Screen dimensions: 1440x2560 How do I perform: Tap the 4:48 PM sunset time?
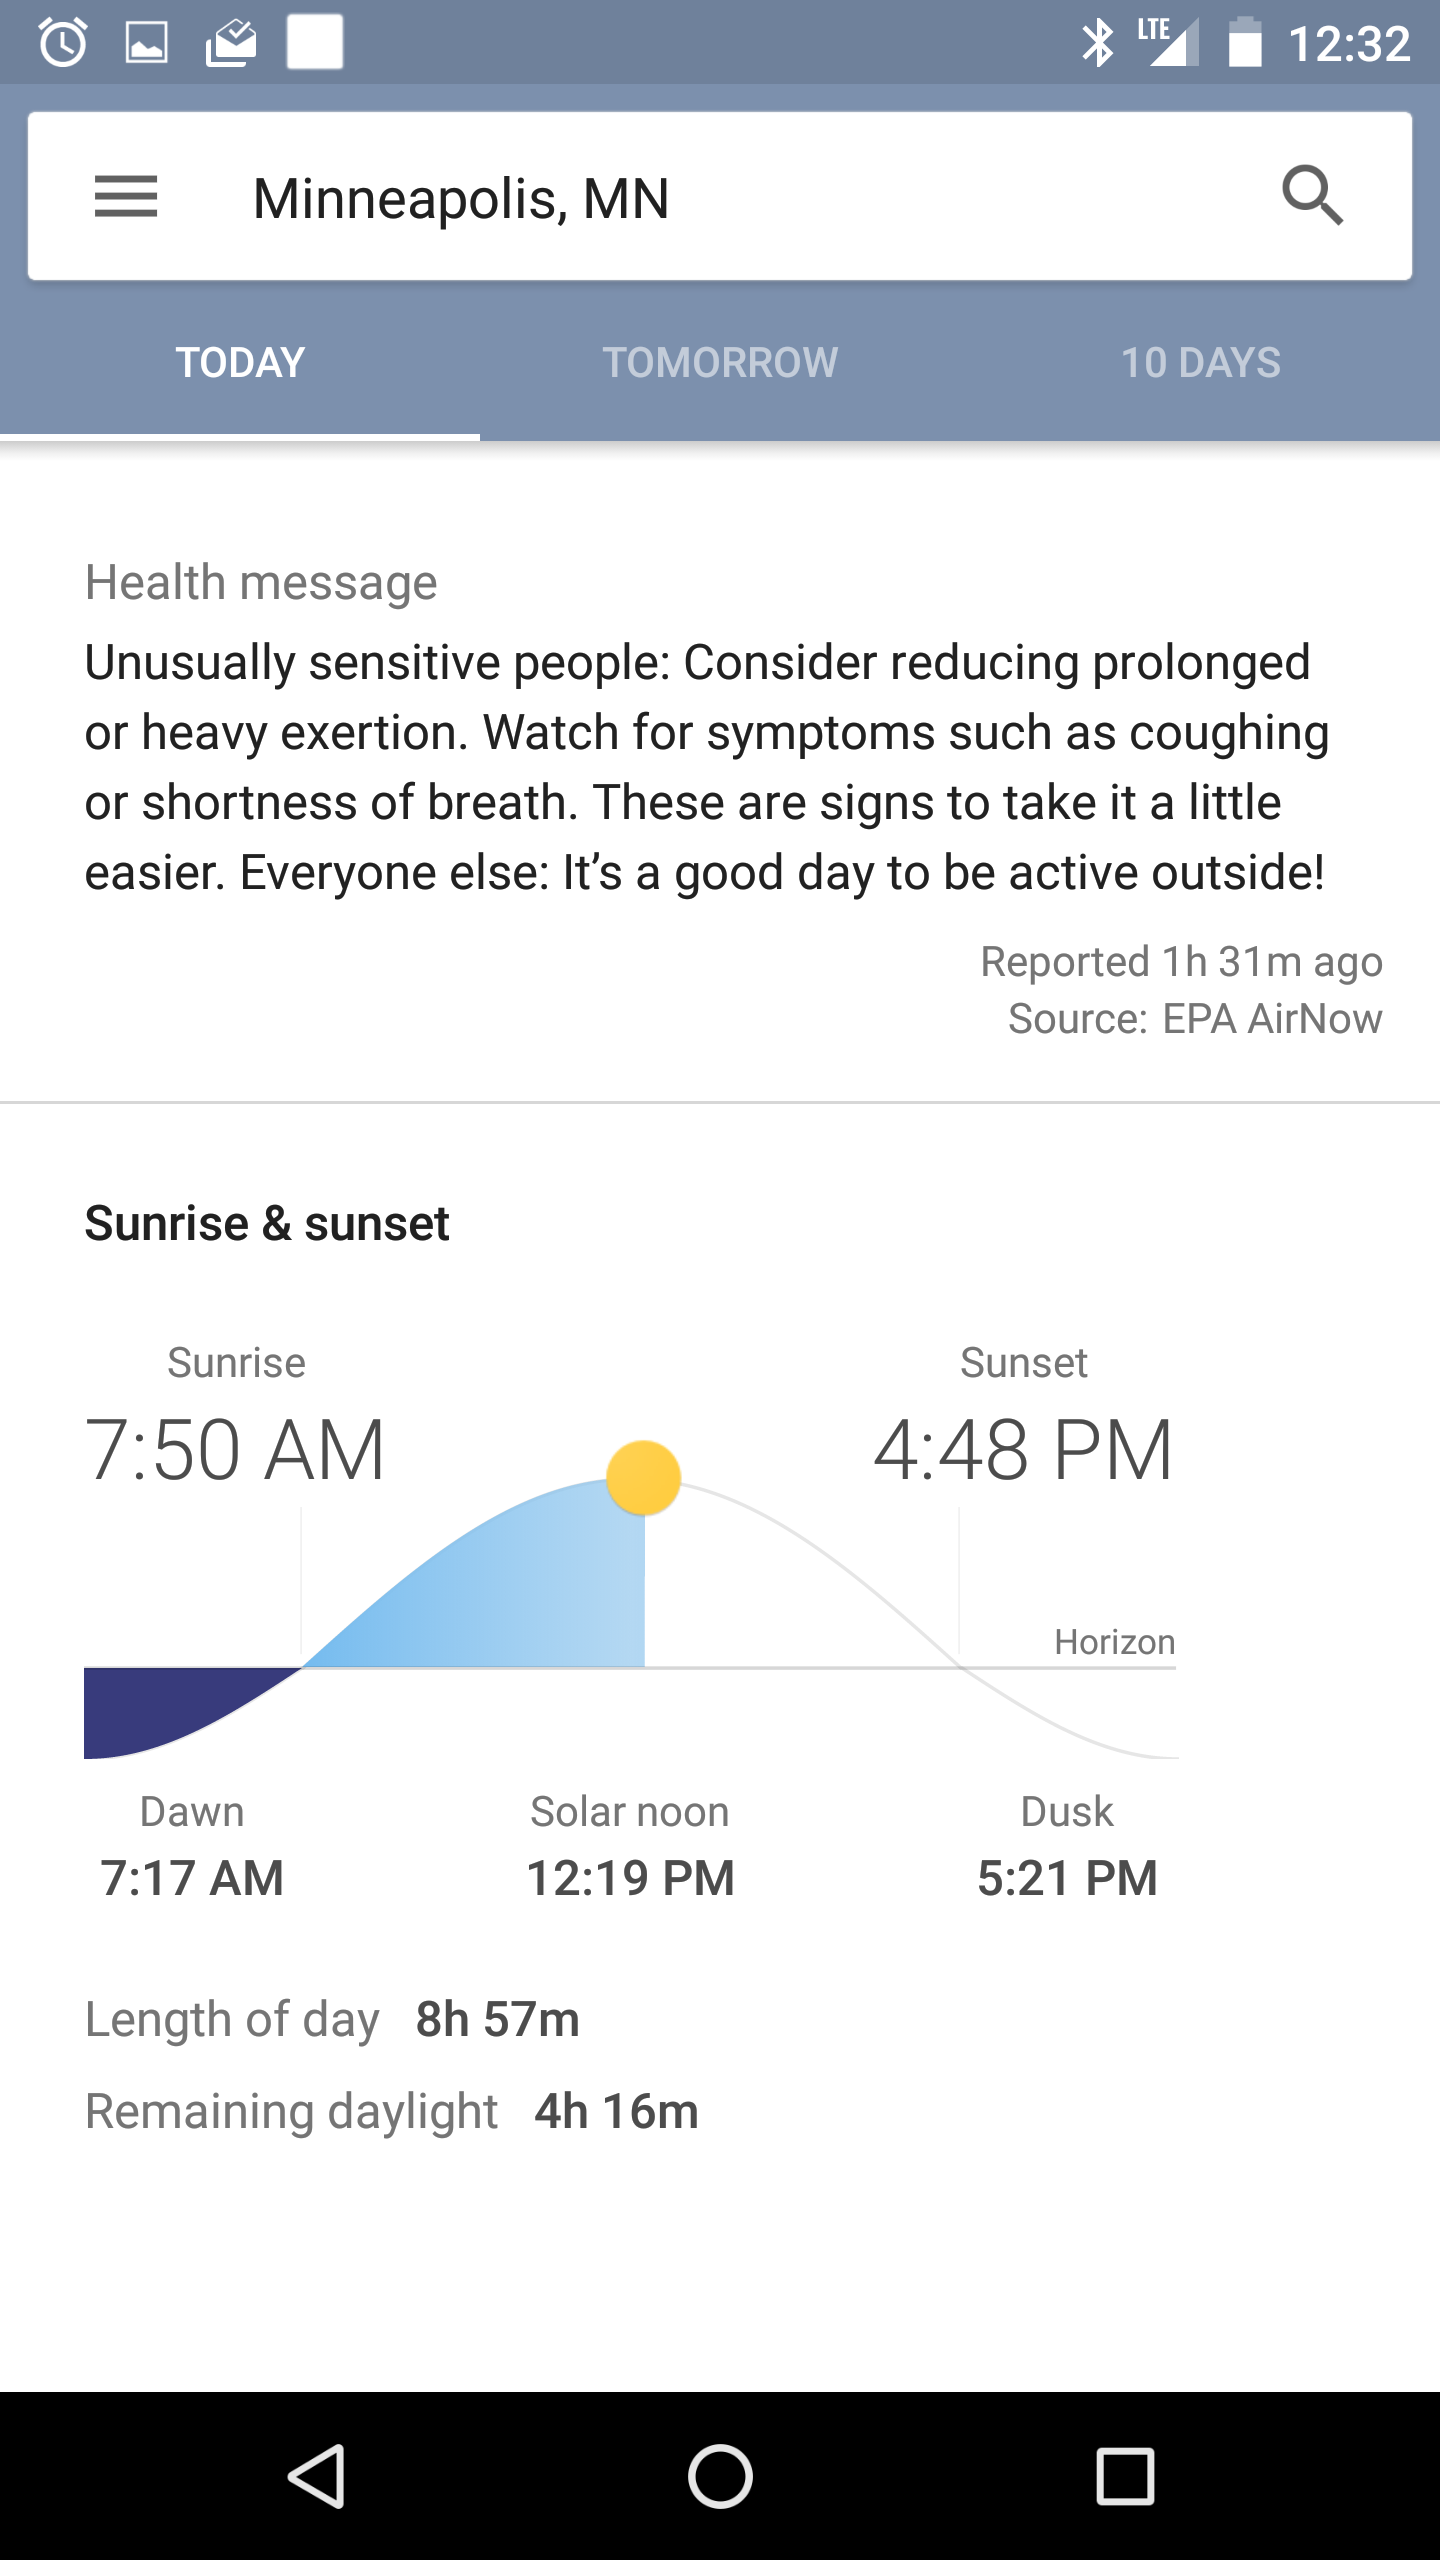tap(1023, 1450)
